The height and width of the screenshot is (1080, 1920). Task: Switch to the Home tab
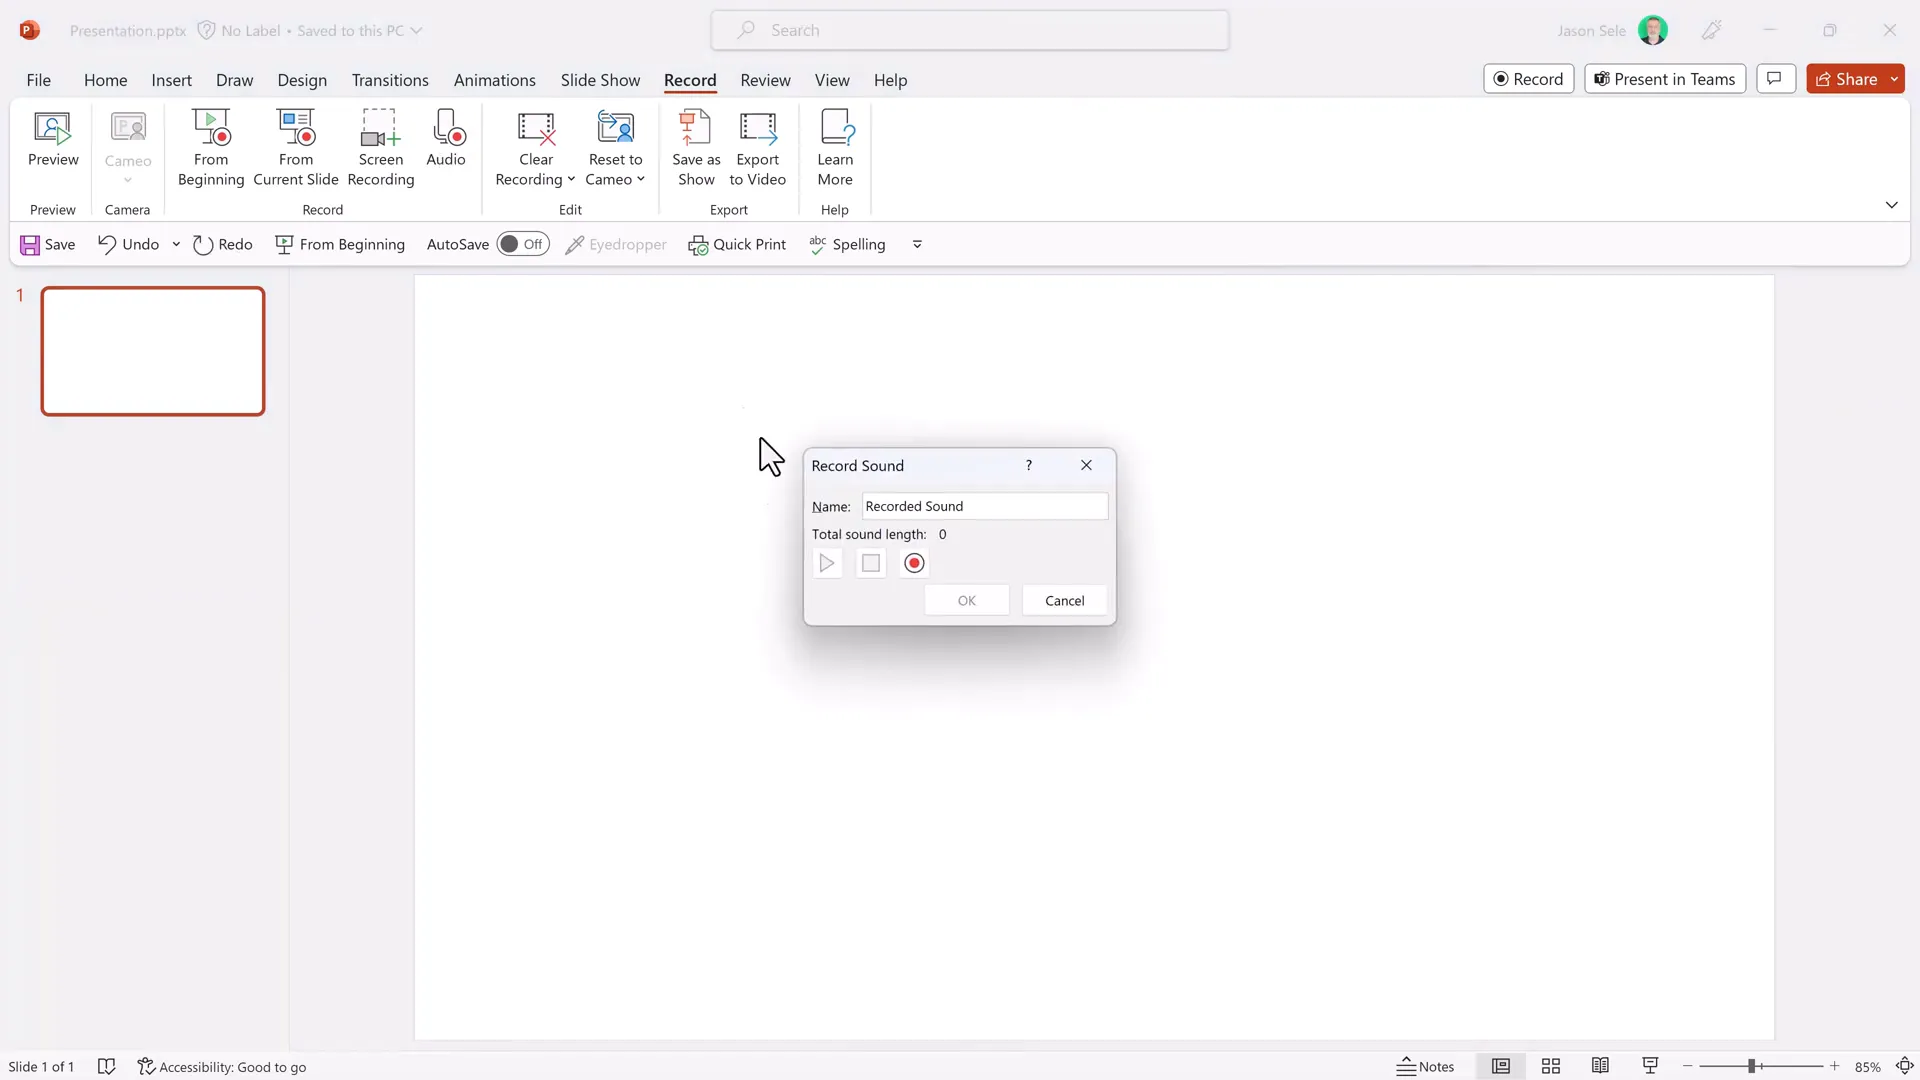[x=105, y=80]
